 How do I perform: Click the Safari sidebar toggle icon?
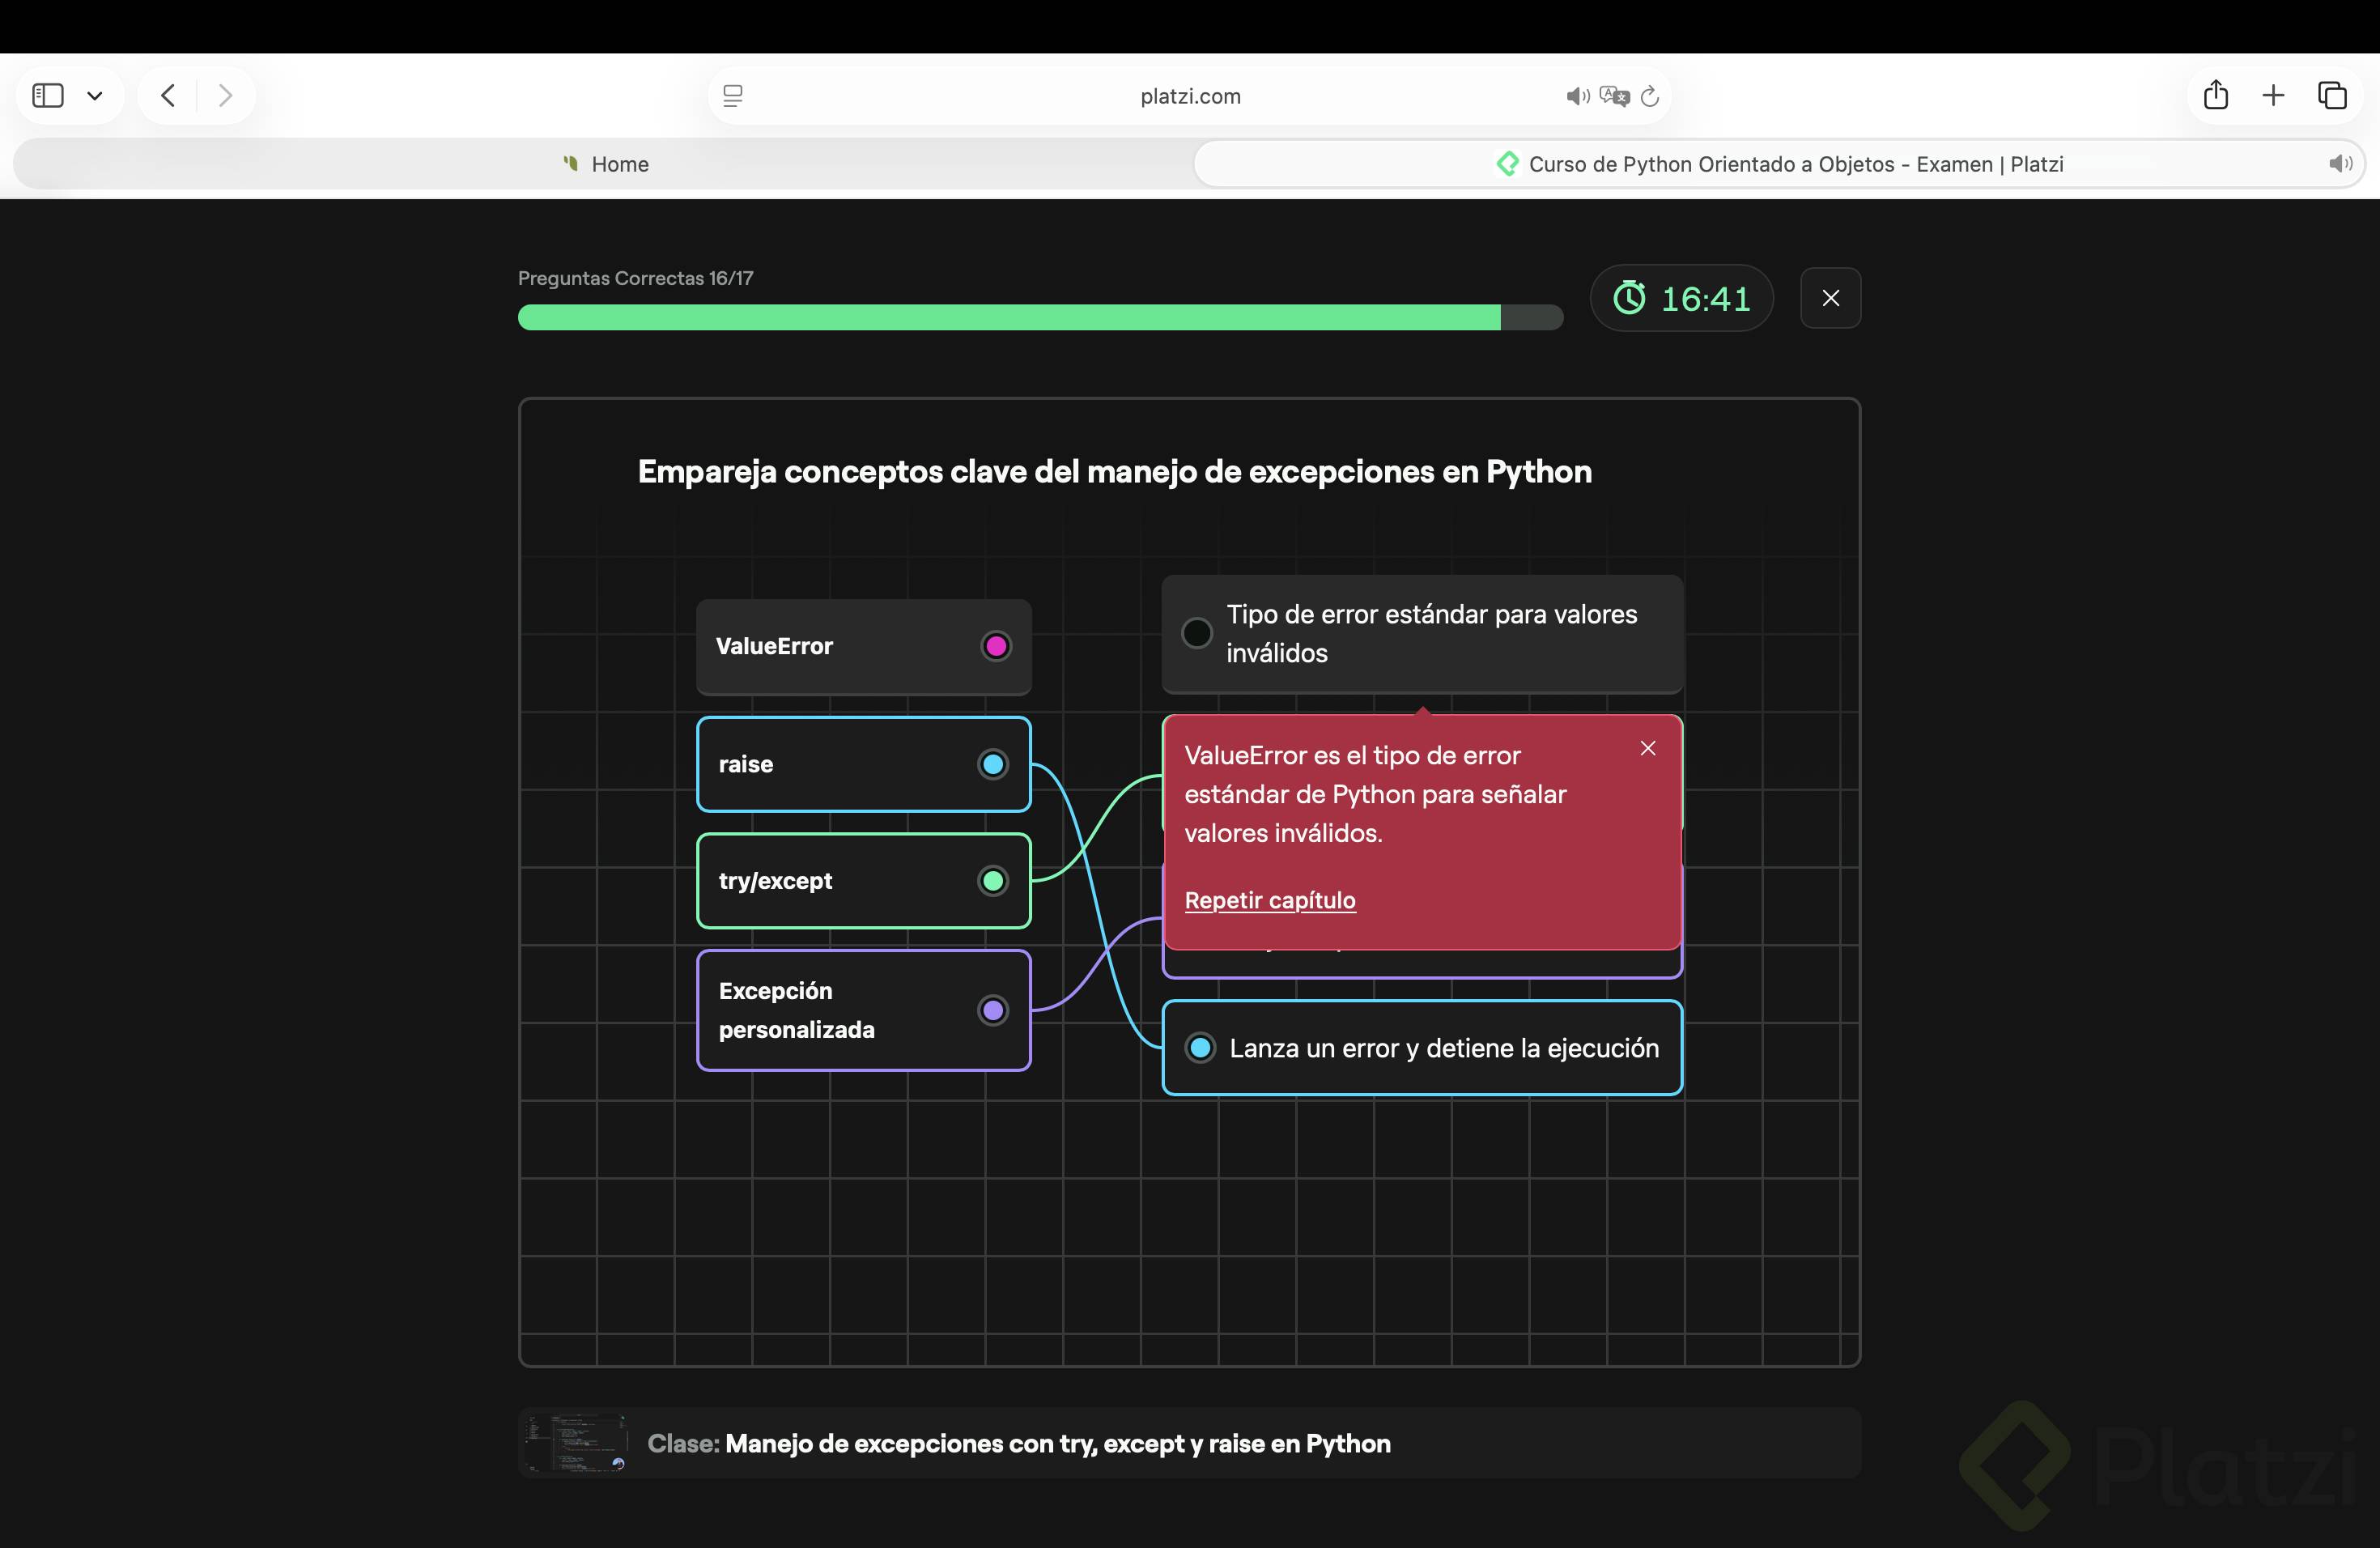pos(48,96)
